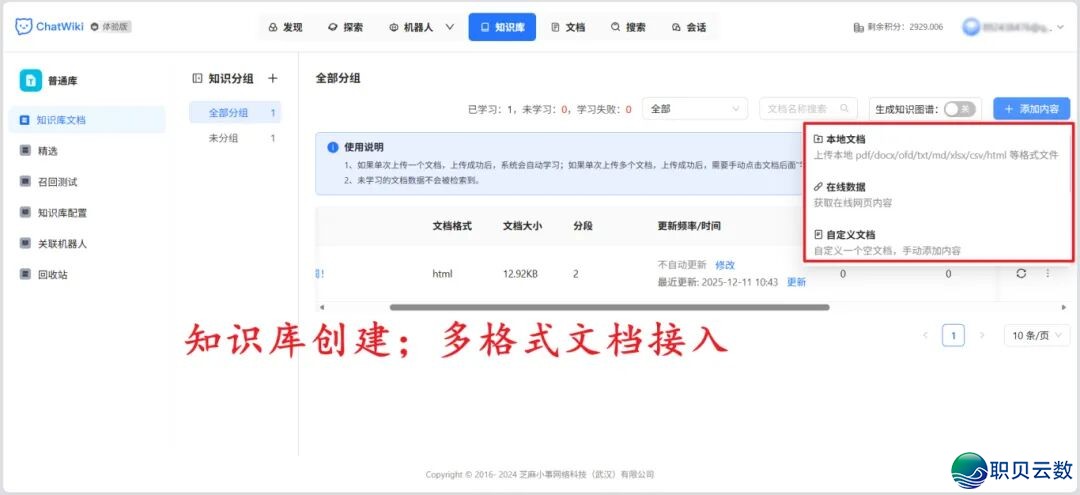Click the 修改 update frequency link
The height and width of the screenshot is (495, 1080).
[x=725, y=265]
